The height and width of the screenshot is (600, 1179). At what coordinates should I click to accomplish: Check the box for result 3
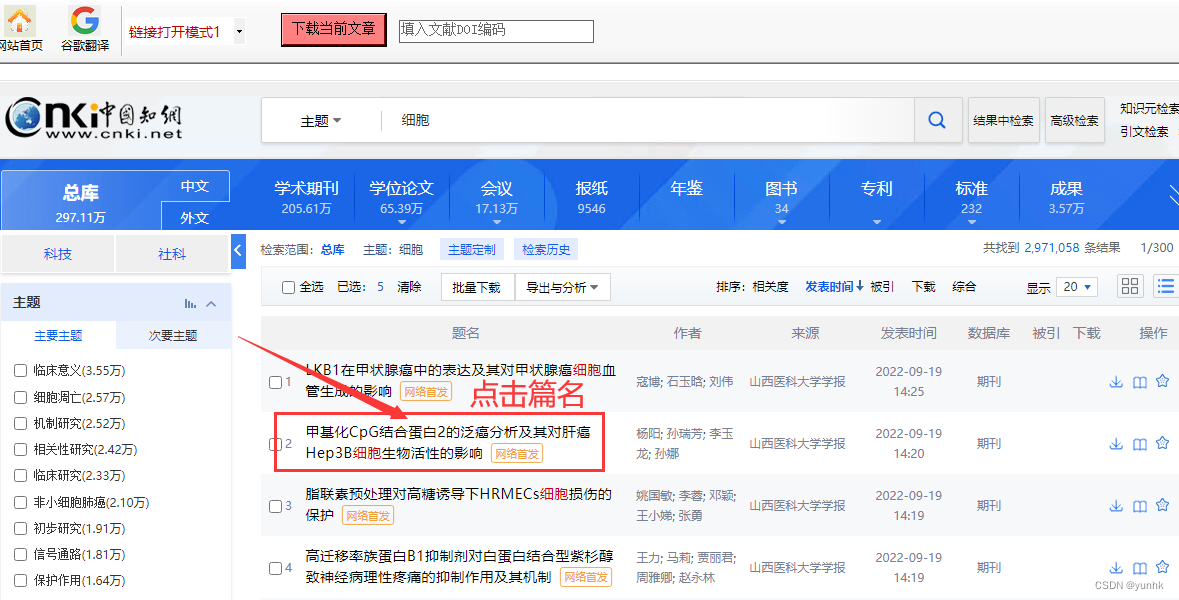point(275,506)
